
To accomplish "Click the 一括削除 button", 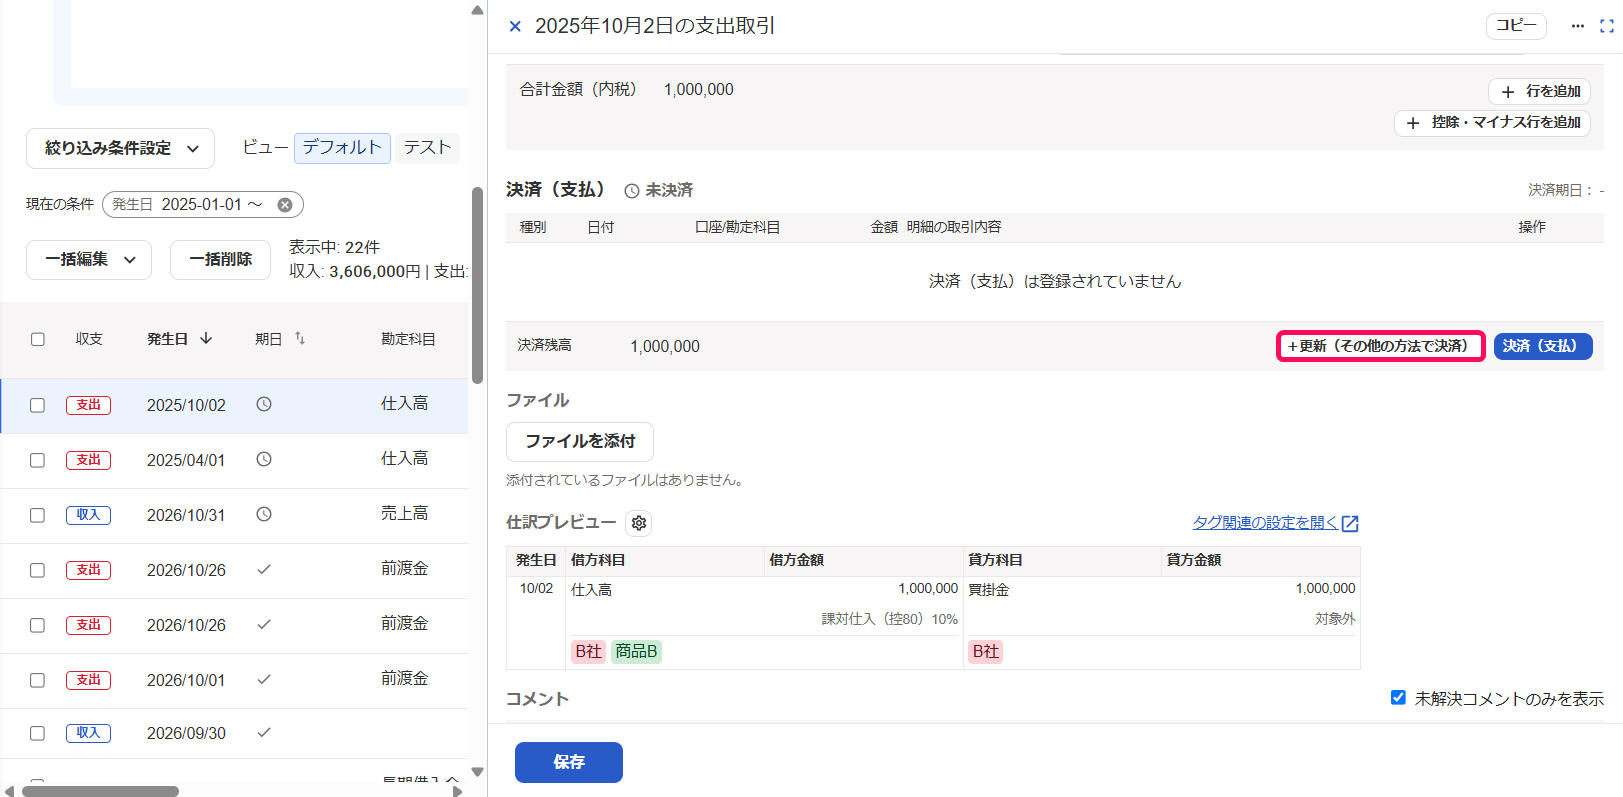I will pos(220,260).
